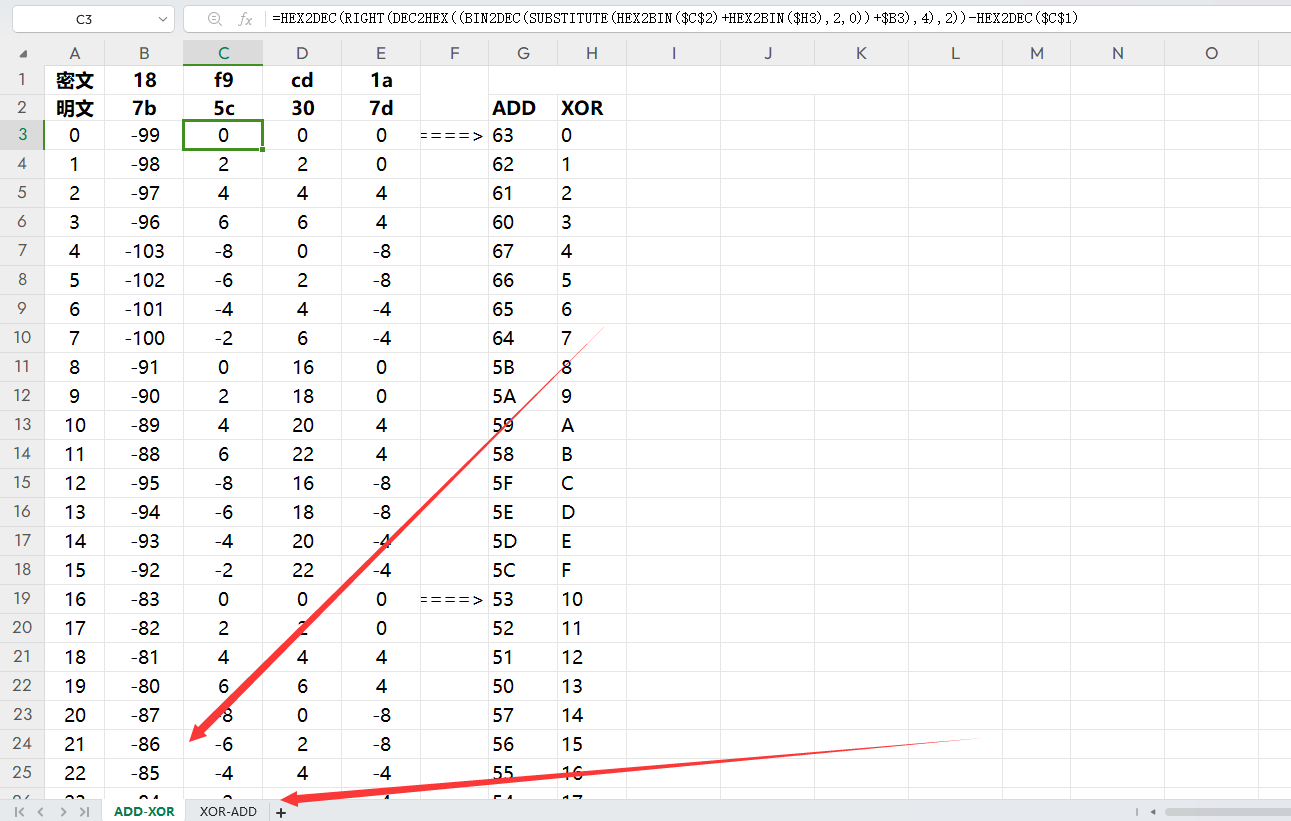Jump to first sheet navigation arrow
1291x821 pixels.
(x=20, y=812)
